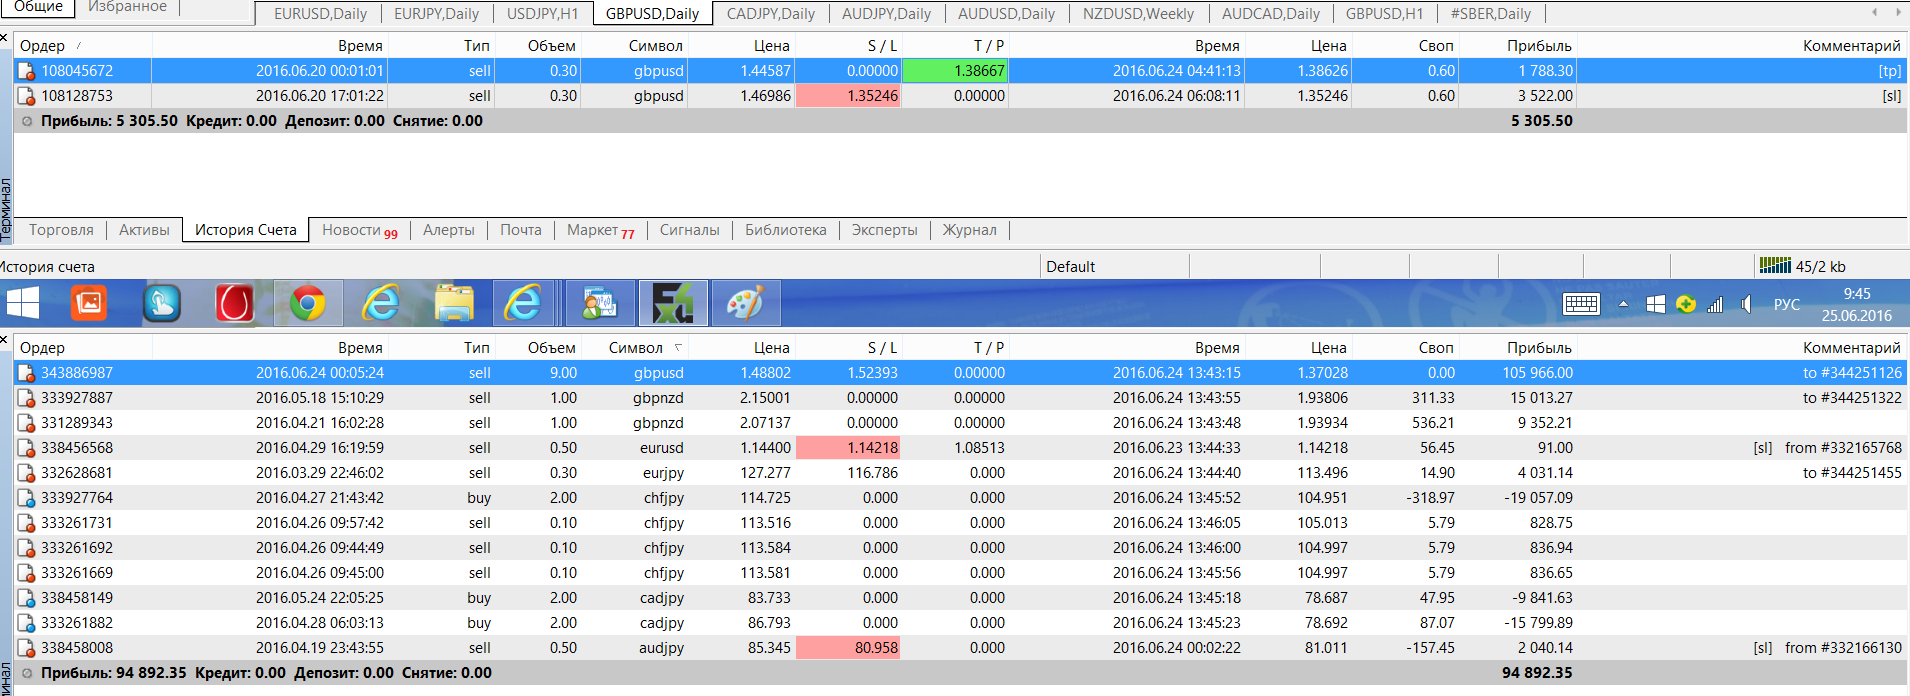1910x696 pixels.
Task: Close the lower terminal panel X
Action: [x=4, y=340]
